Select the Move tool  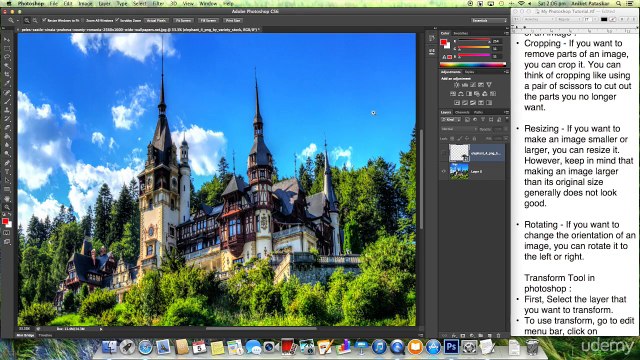[7, 40]
